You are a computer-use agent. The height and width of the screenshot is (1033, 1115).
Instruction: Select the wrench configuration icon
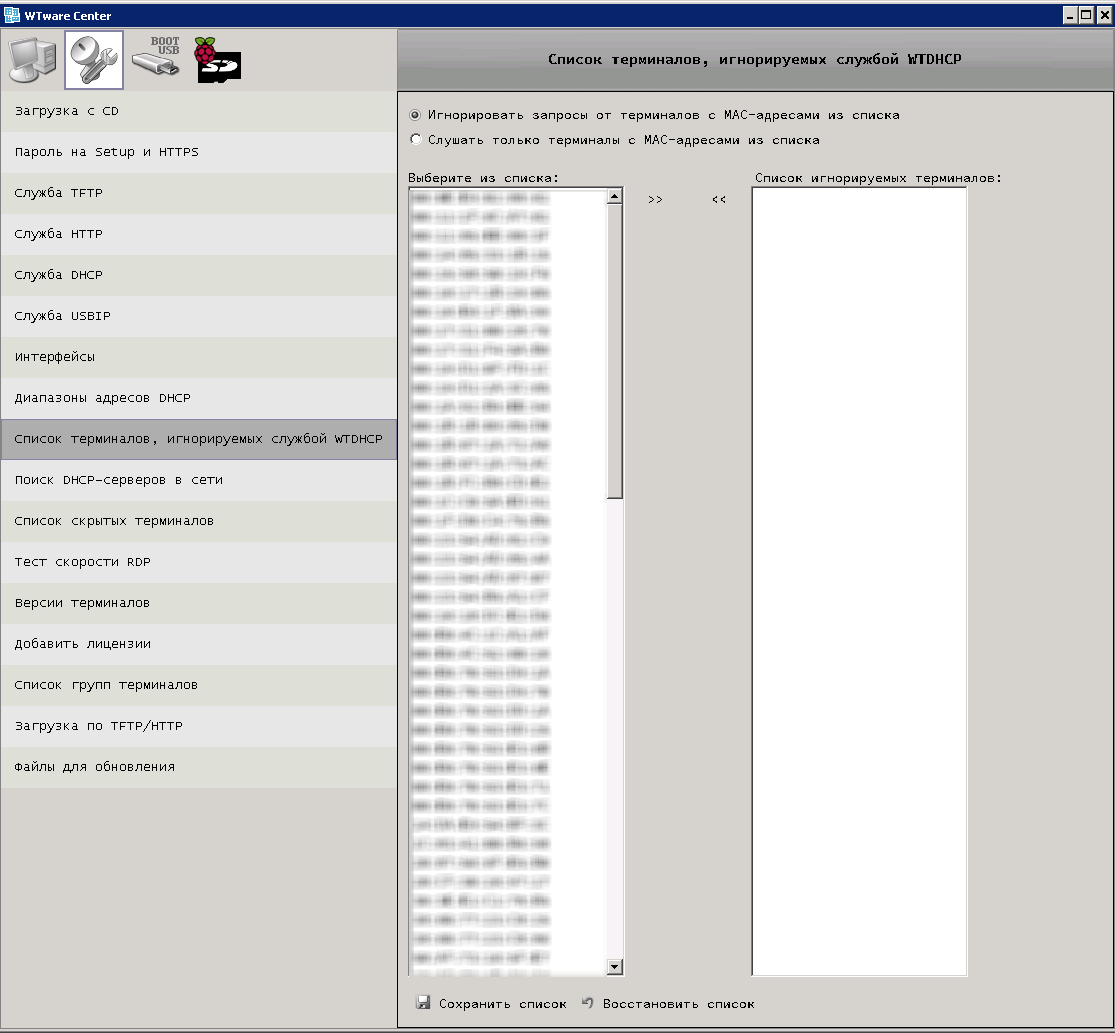(x=94, y=59)
